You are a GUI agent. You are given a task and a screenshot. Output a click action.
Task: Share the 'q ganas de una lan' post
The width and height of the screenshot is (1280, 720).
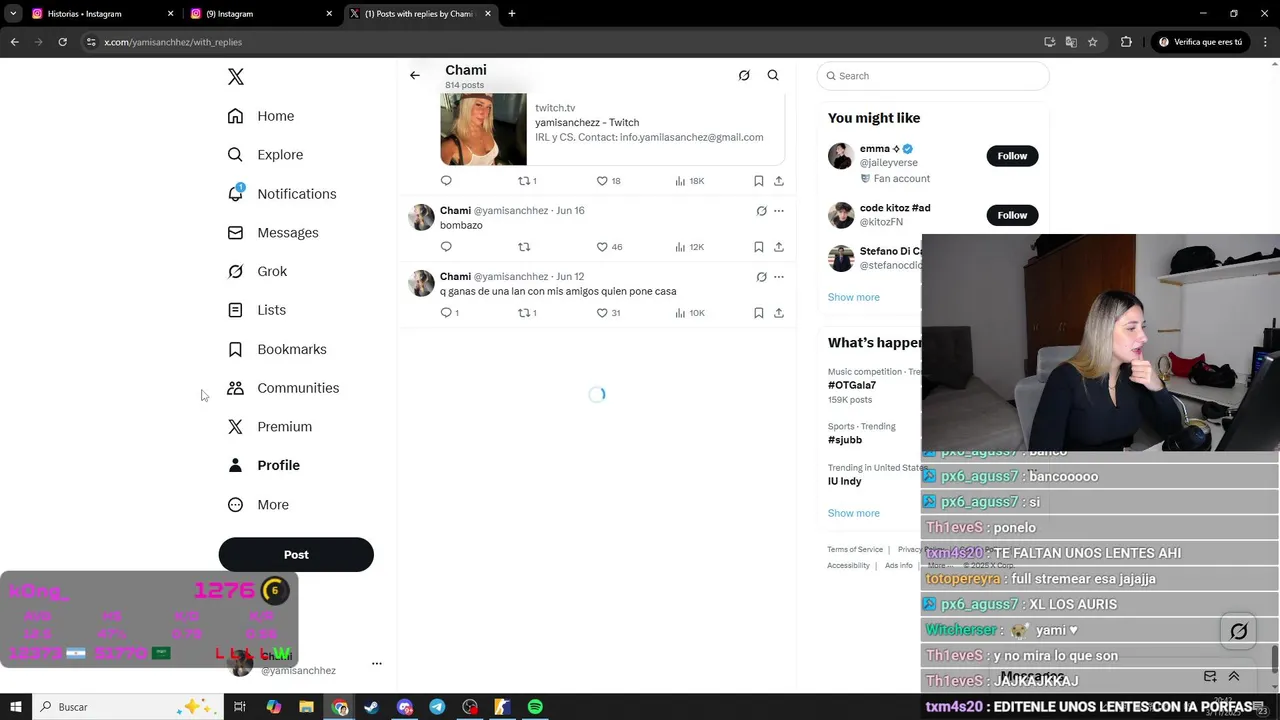tap(779, 313)
